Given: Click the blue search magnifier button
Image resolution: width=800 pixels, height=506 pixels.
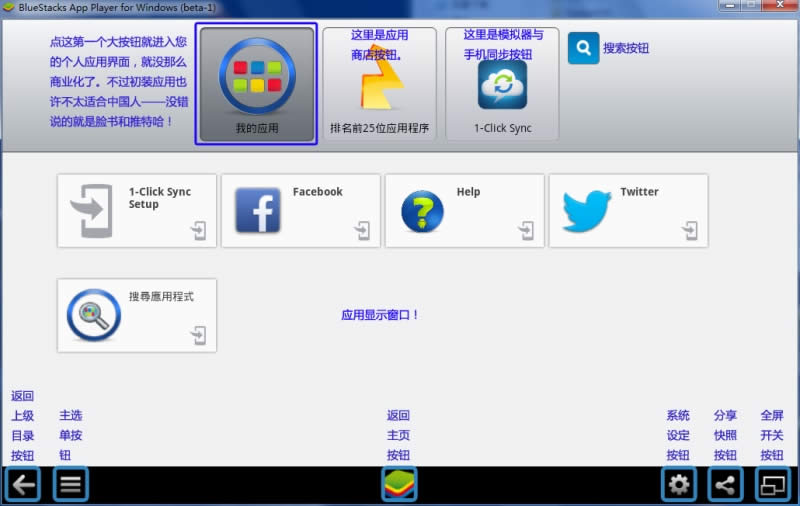Looking at the screenshot, I should pos(583,48).
